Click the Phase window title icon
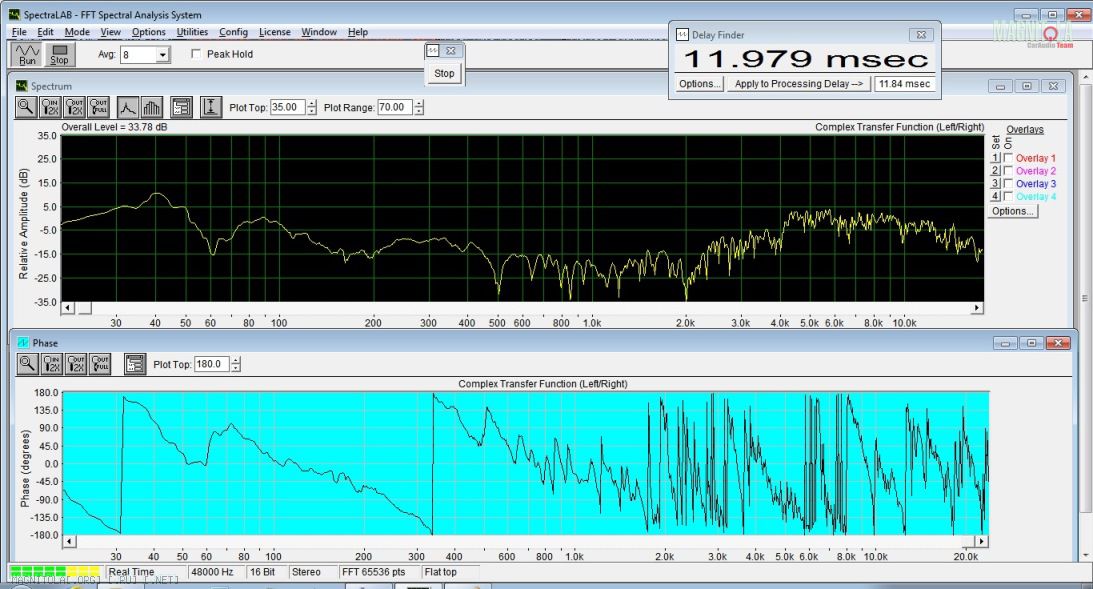The height and width of the screenshot is (589, 1093). (x=22, y=343)
